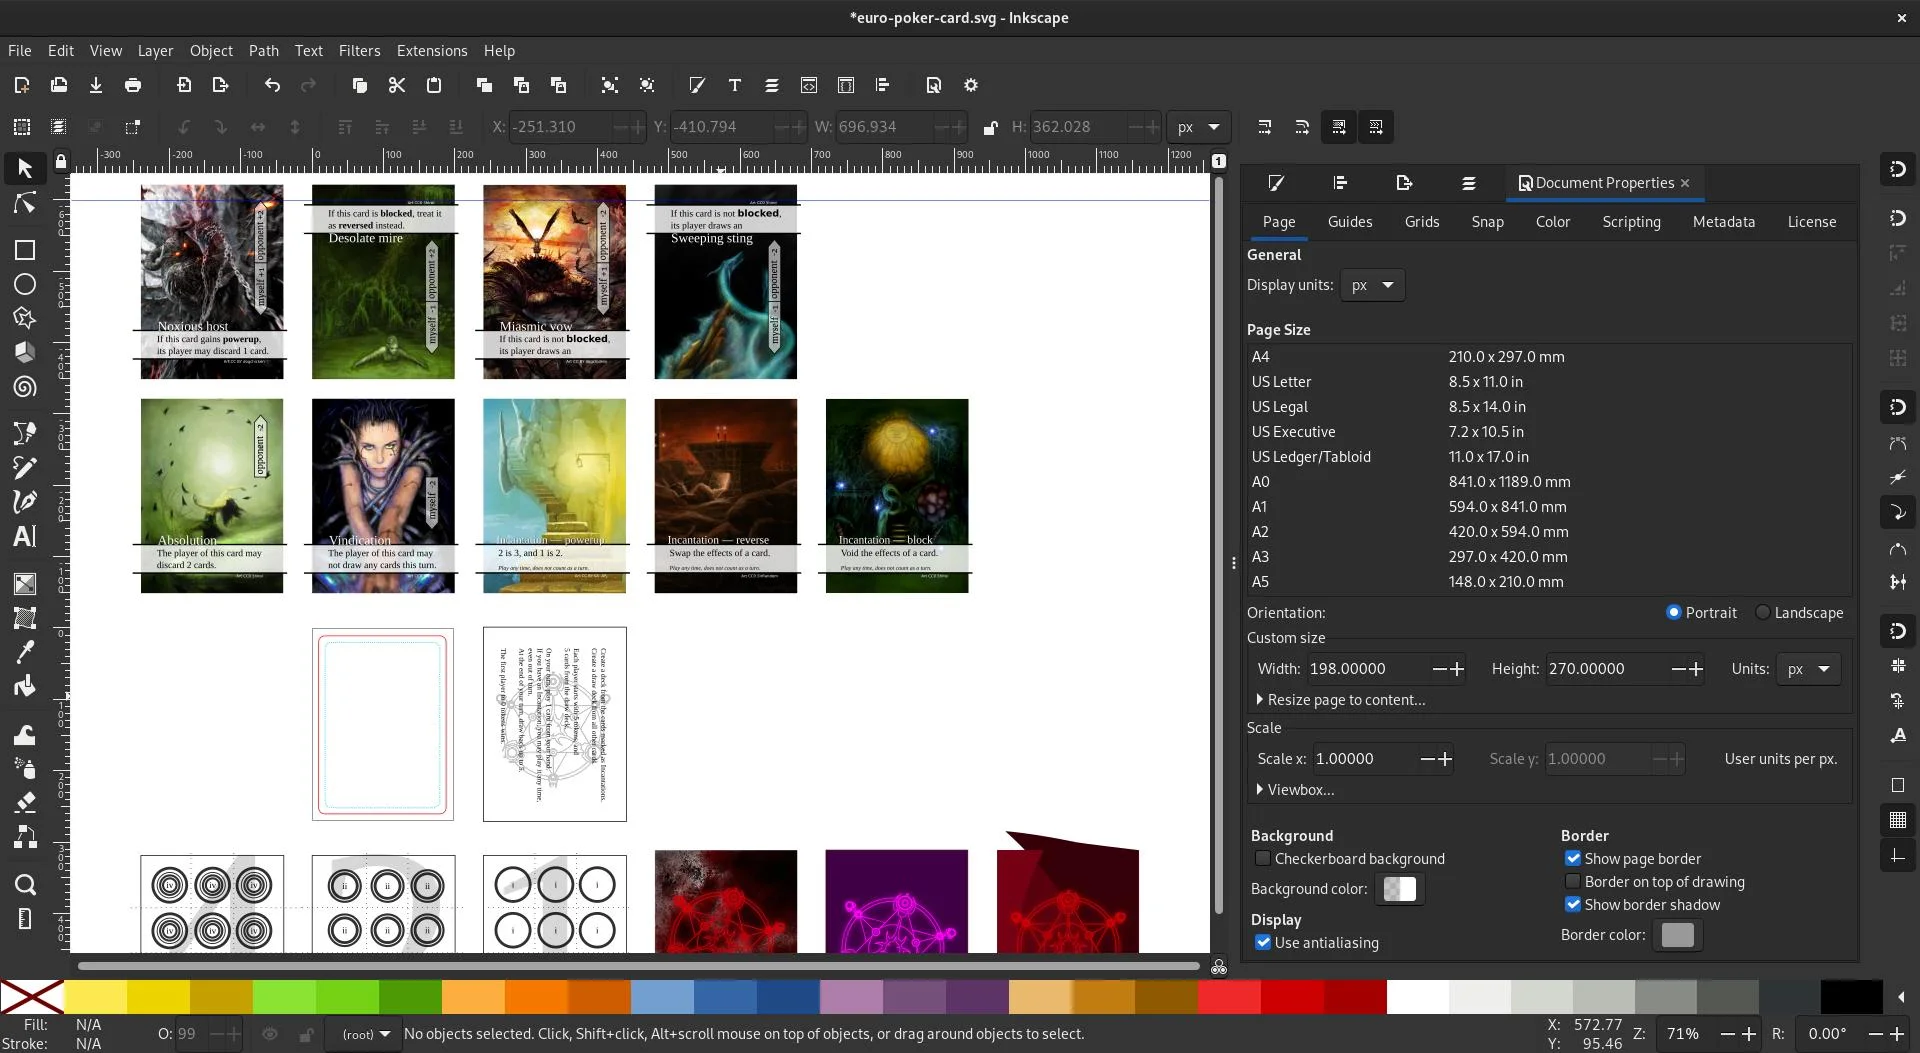Uncheck Use antialiasing
This screenshot has width=1920, height=1053.
[x=1264, y=942]
